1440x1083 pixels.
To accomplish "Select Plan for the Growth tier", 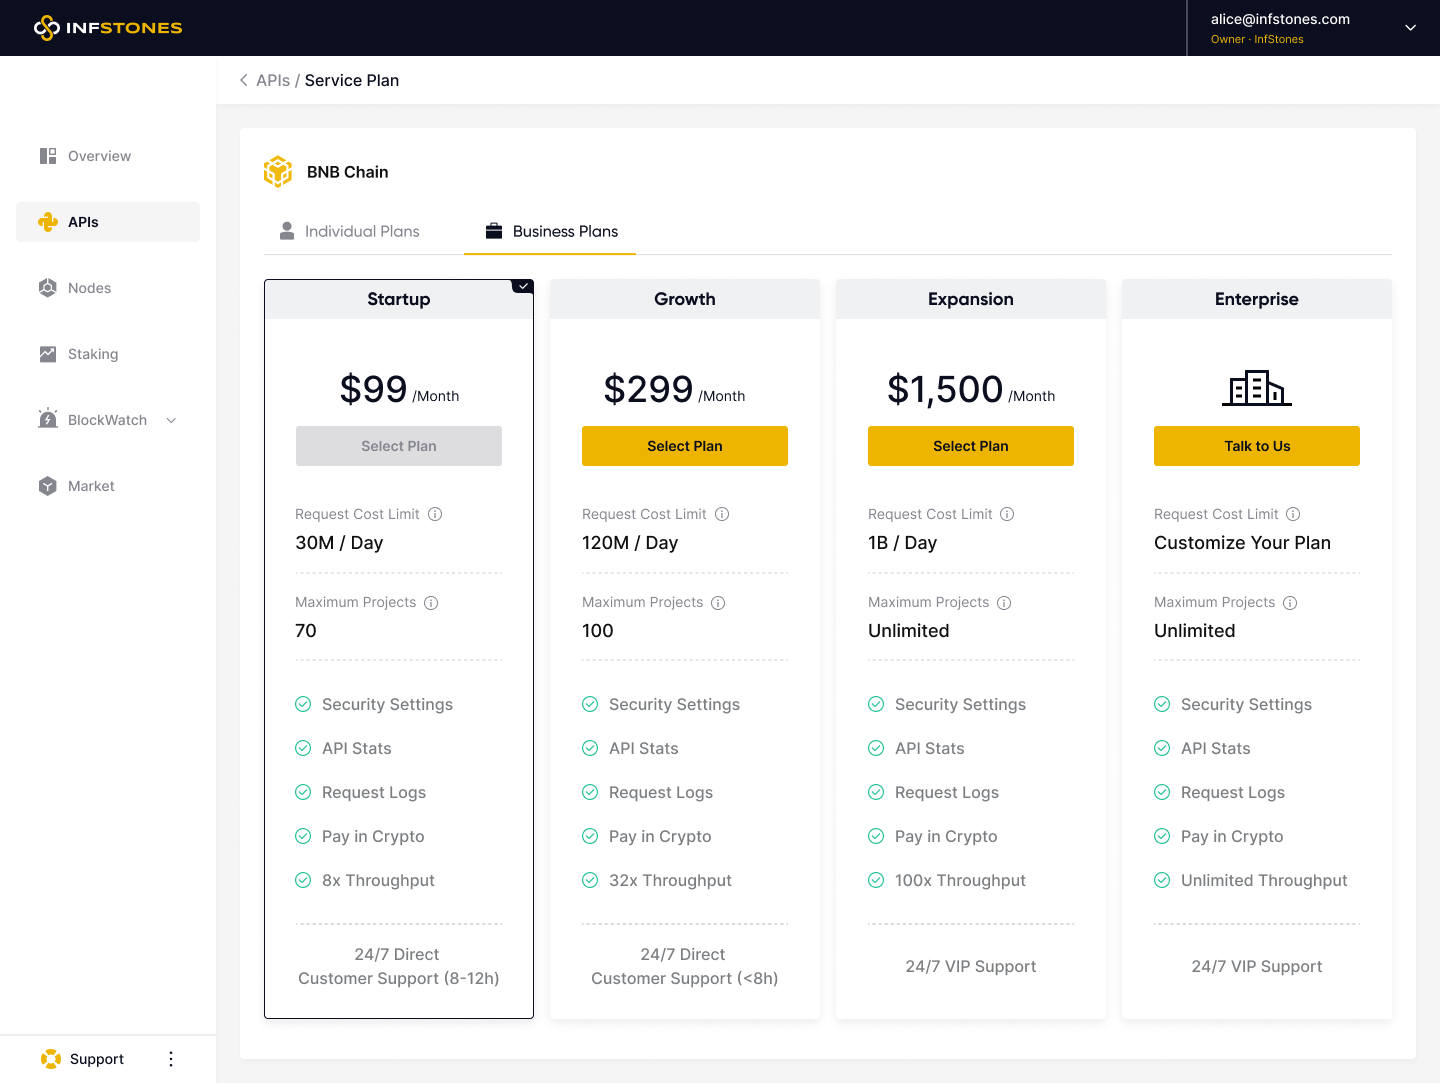I will pyautogui.click(x=685, y=446).
